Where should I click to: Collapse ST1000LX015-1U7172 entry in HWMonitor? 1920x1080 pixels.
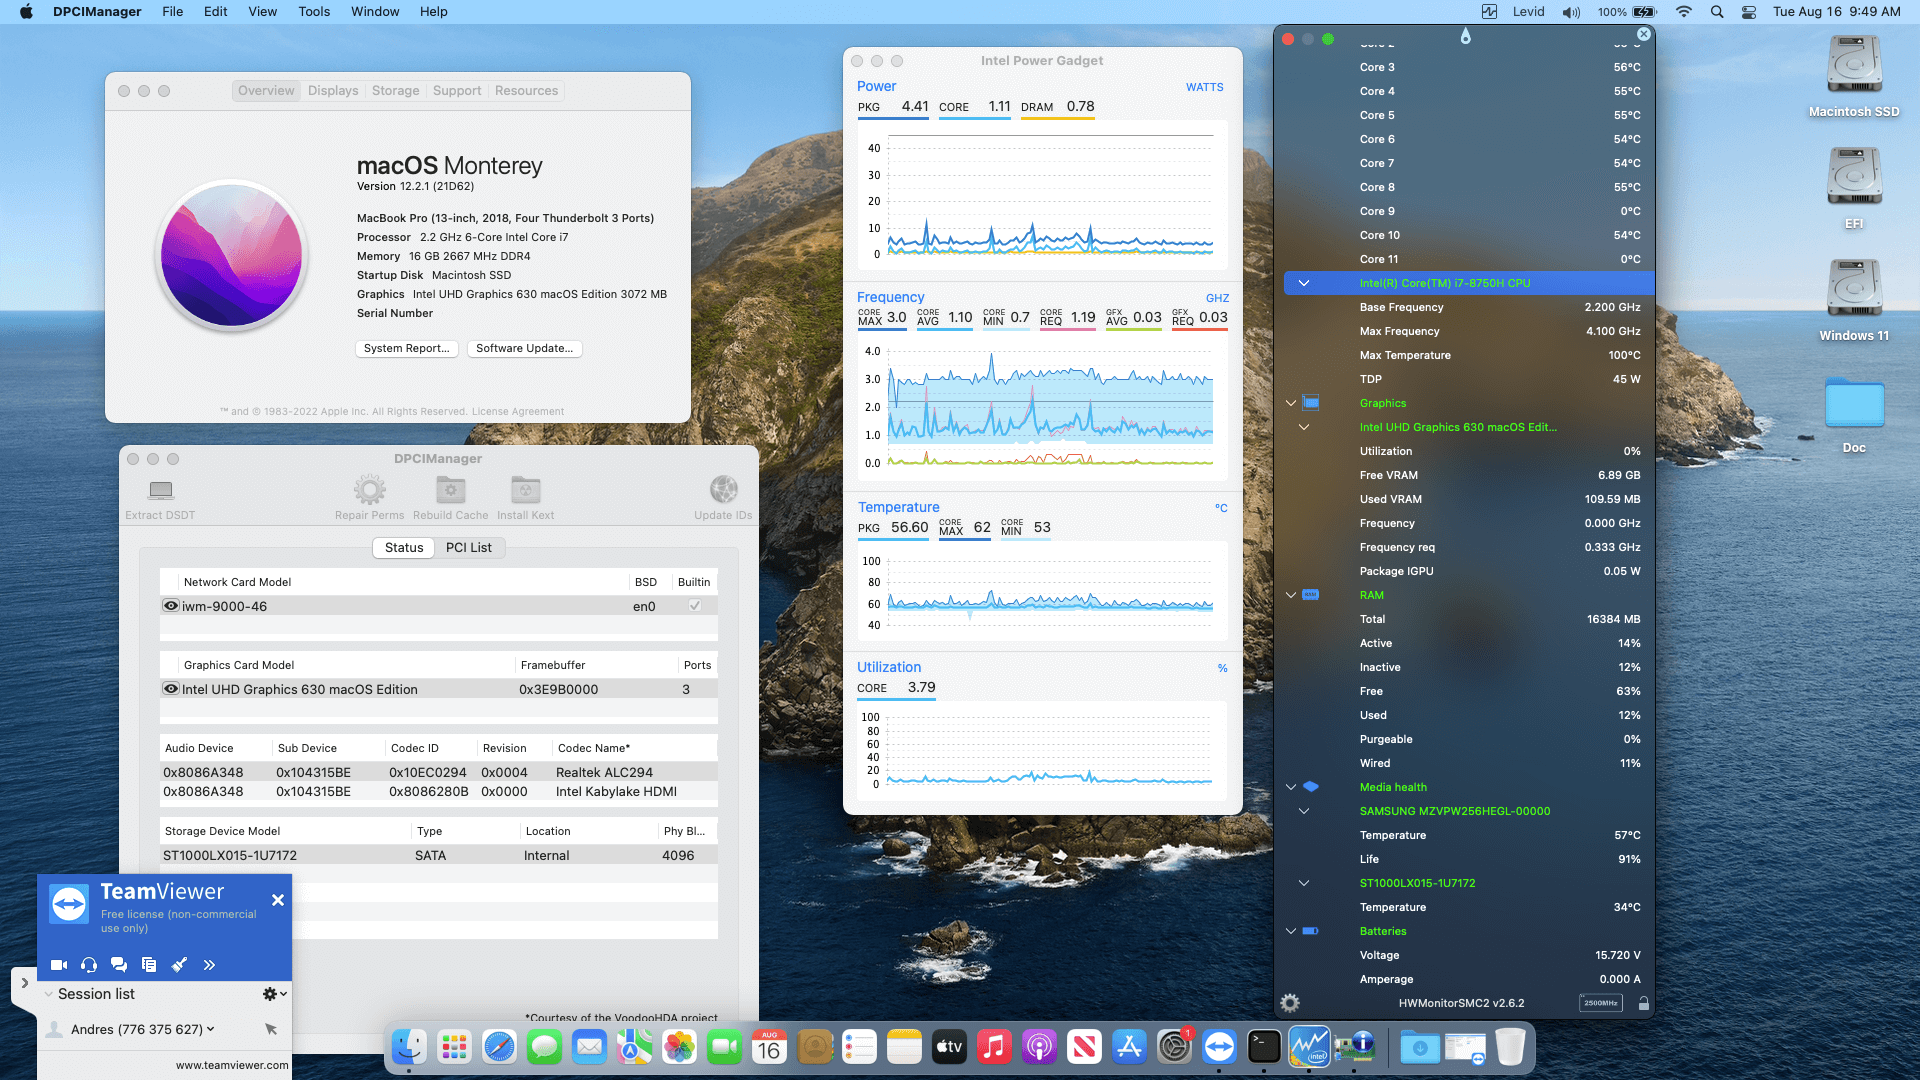(x=1304, y=883)
